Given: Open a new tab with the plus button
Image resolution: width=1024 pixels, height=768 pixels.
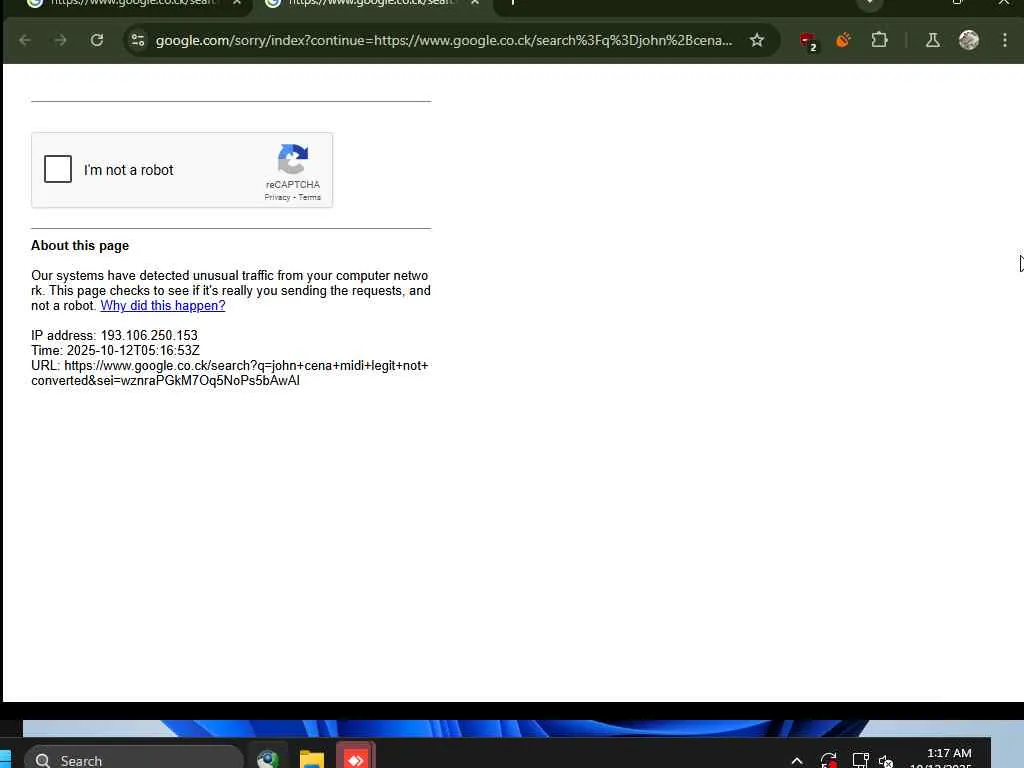Looking at the screenshot, I should (513, 3).
